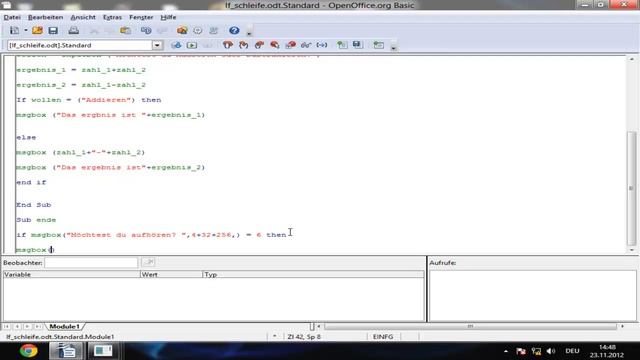Toggle the Enable Watch glasses icon
Viewport: 640px width, 360px height.
click(x=306, y=45)
